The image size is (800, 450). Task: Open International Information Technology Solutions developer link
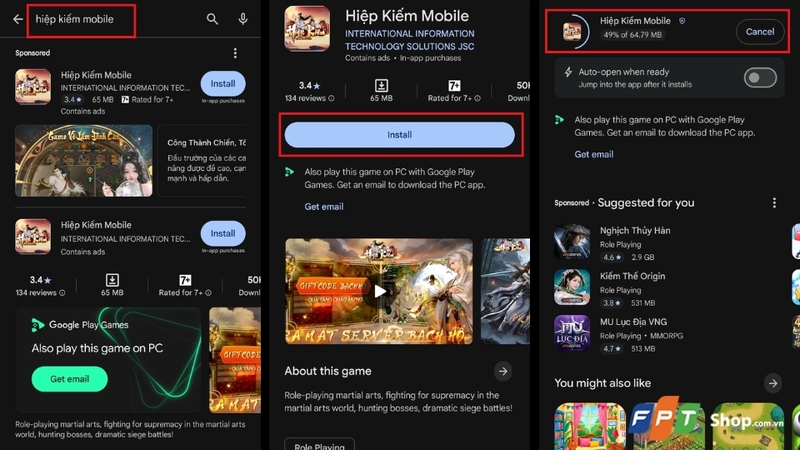[x=409, y=40]
